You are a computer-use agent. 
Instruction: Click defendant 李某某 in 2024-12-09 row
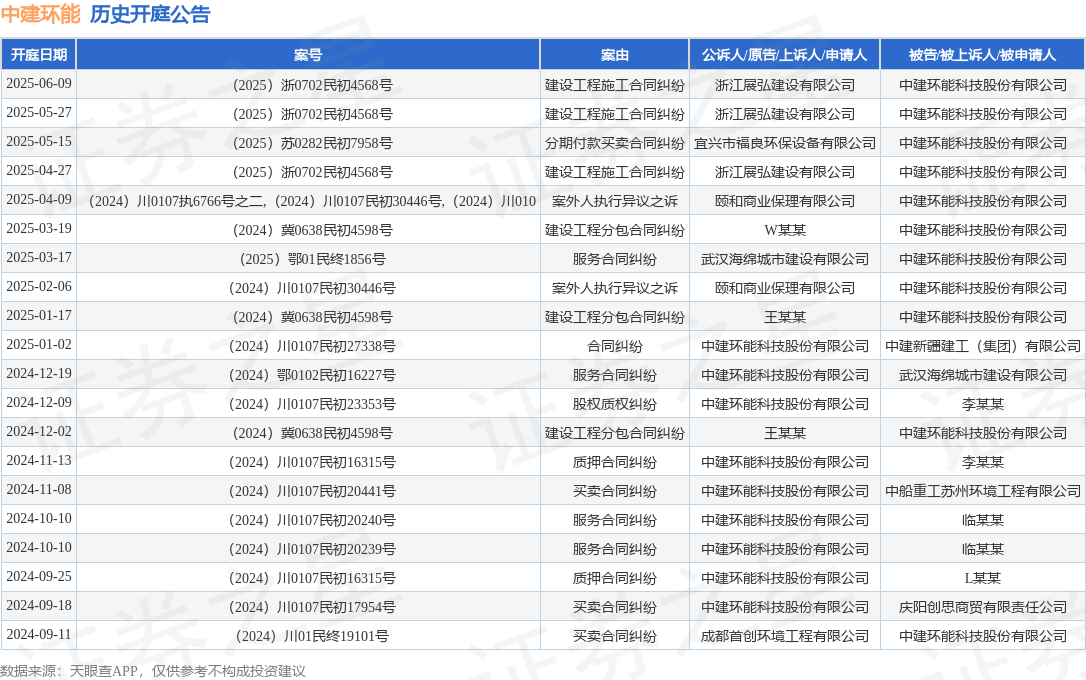[x=983, y=404]
